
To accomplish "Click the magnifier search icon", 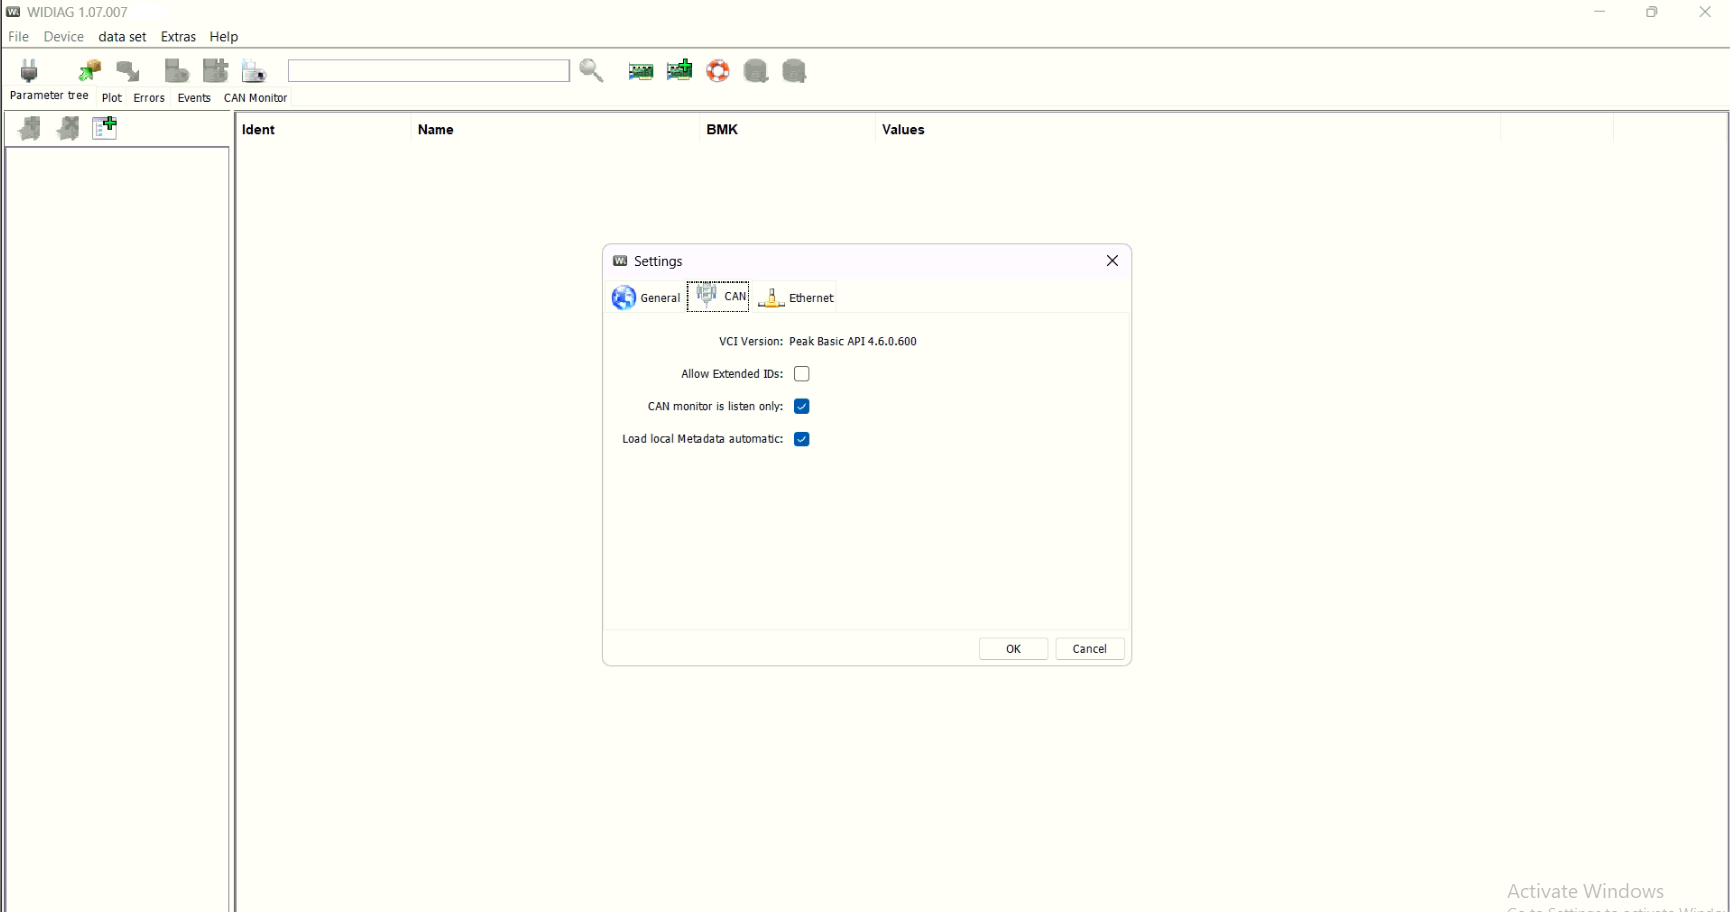I will [x=591, y=70].
